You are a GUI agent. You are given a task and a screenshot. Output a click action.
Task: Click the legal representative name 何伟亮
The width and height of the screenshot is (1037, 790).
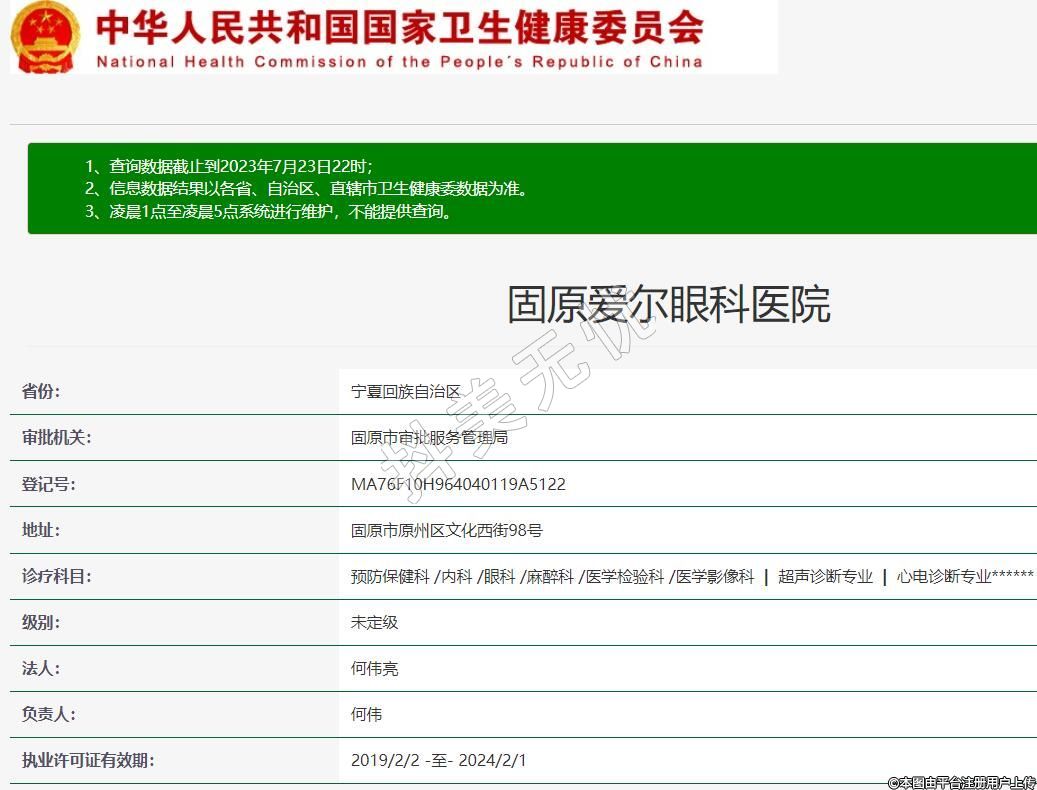pos(374,668)
